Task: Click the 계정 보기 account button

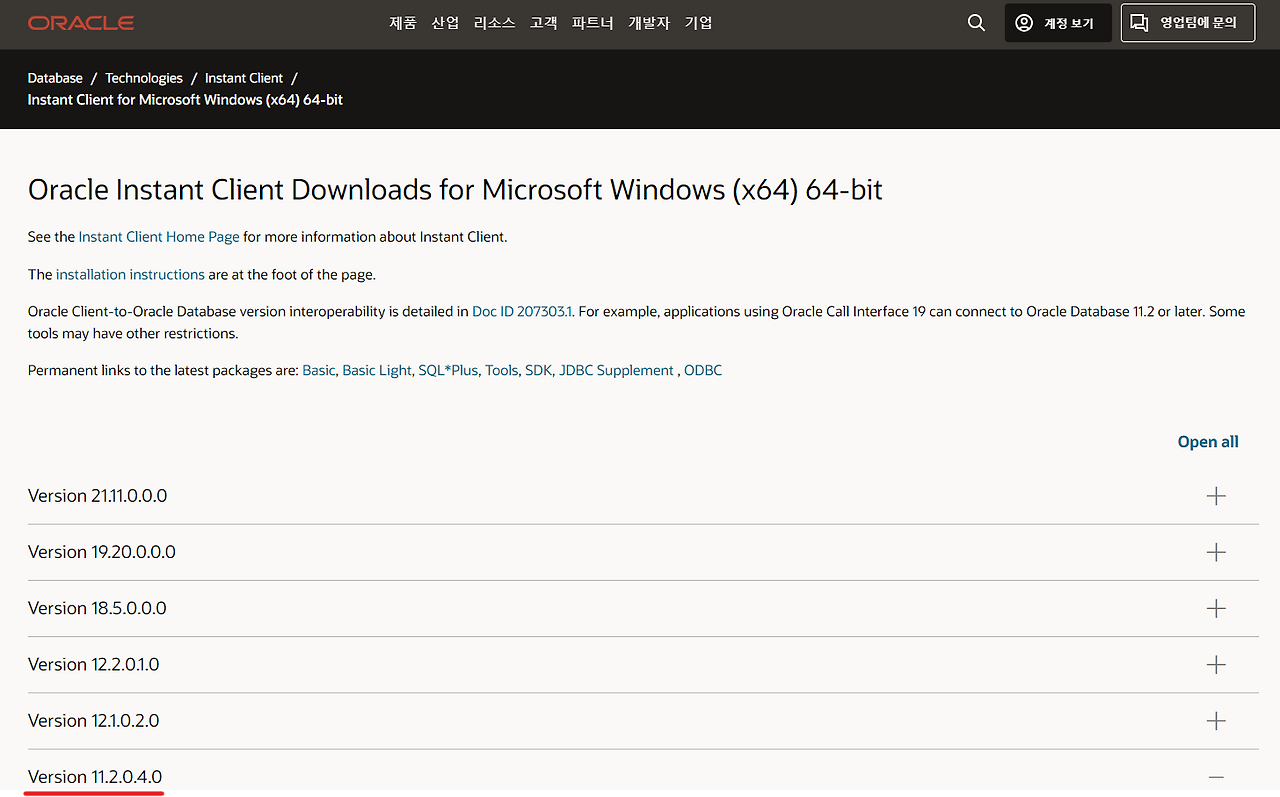Action: click(1058, 23)
